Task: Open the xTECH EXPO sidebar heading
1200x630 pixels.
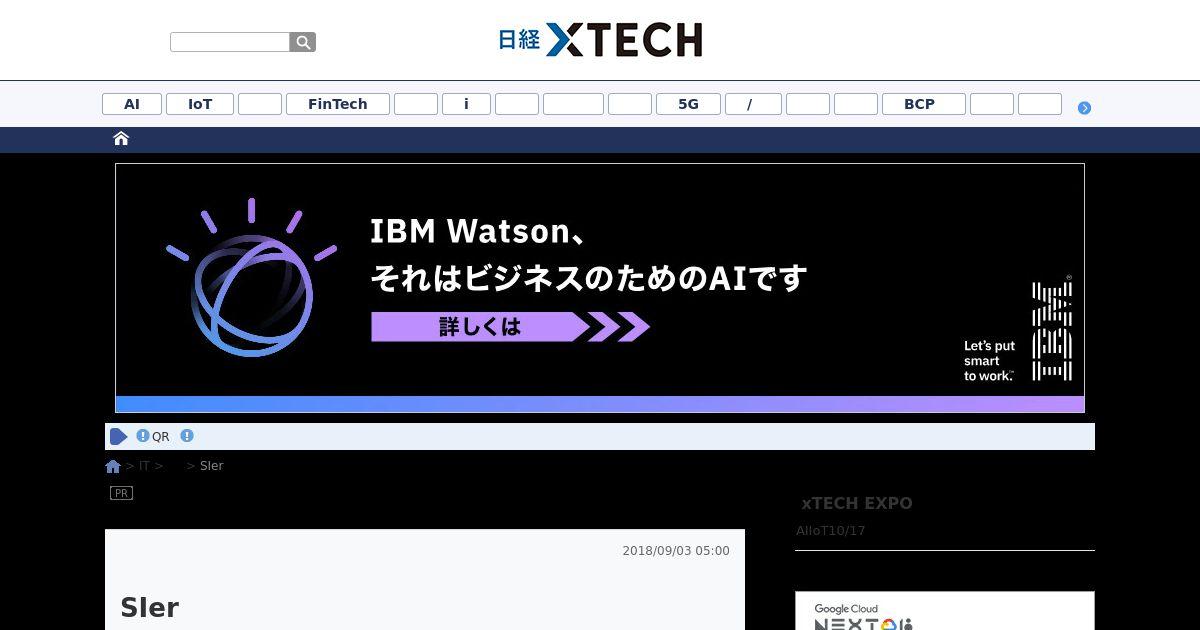Action: coord(857,504)
